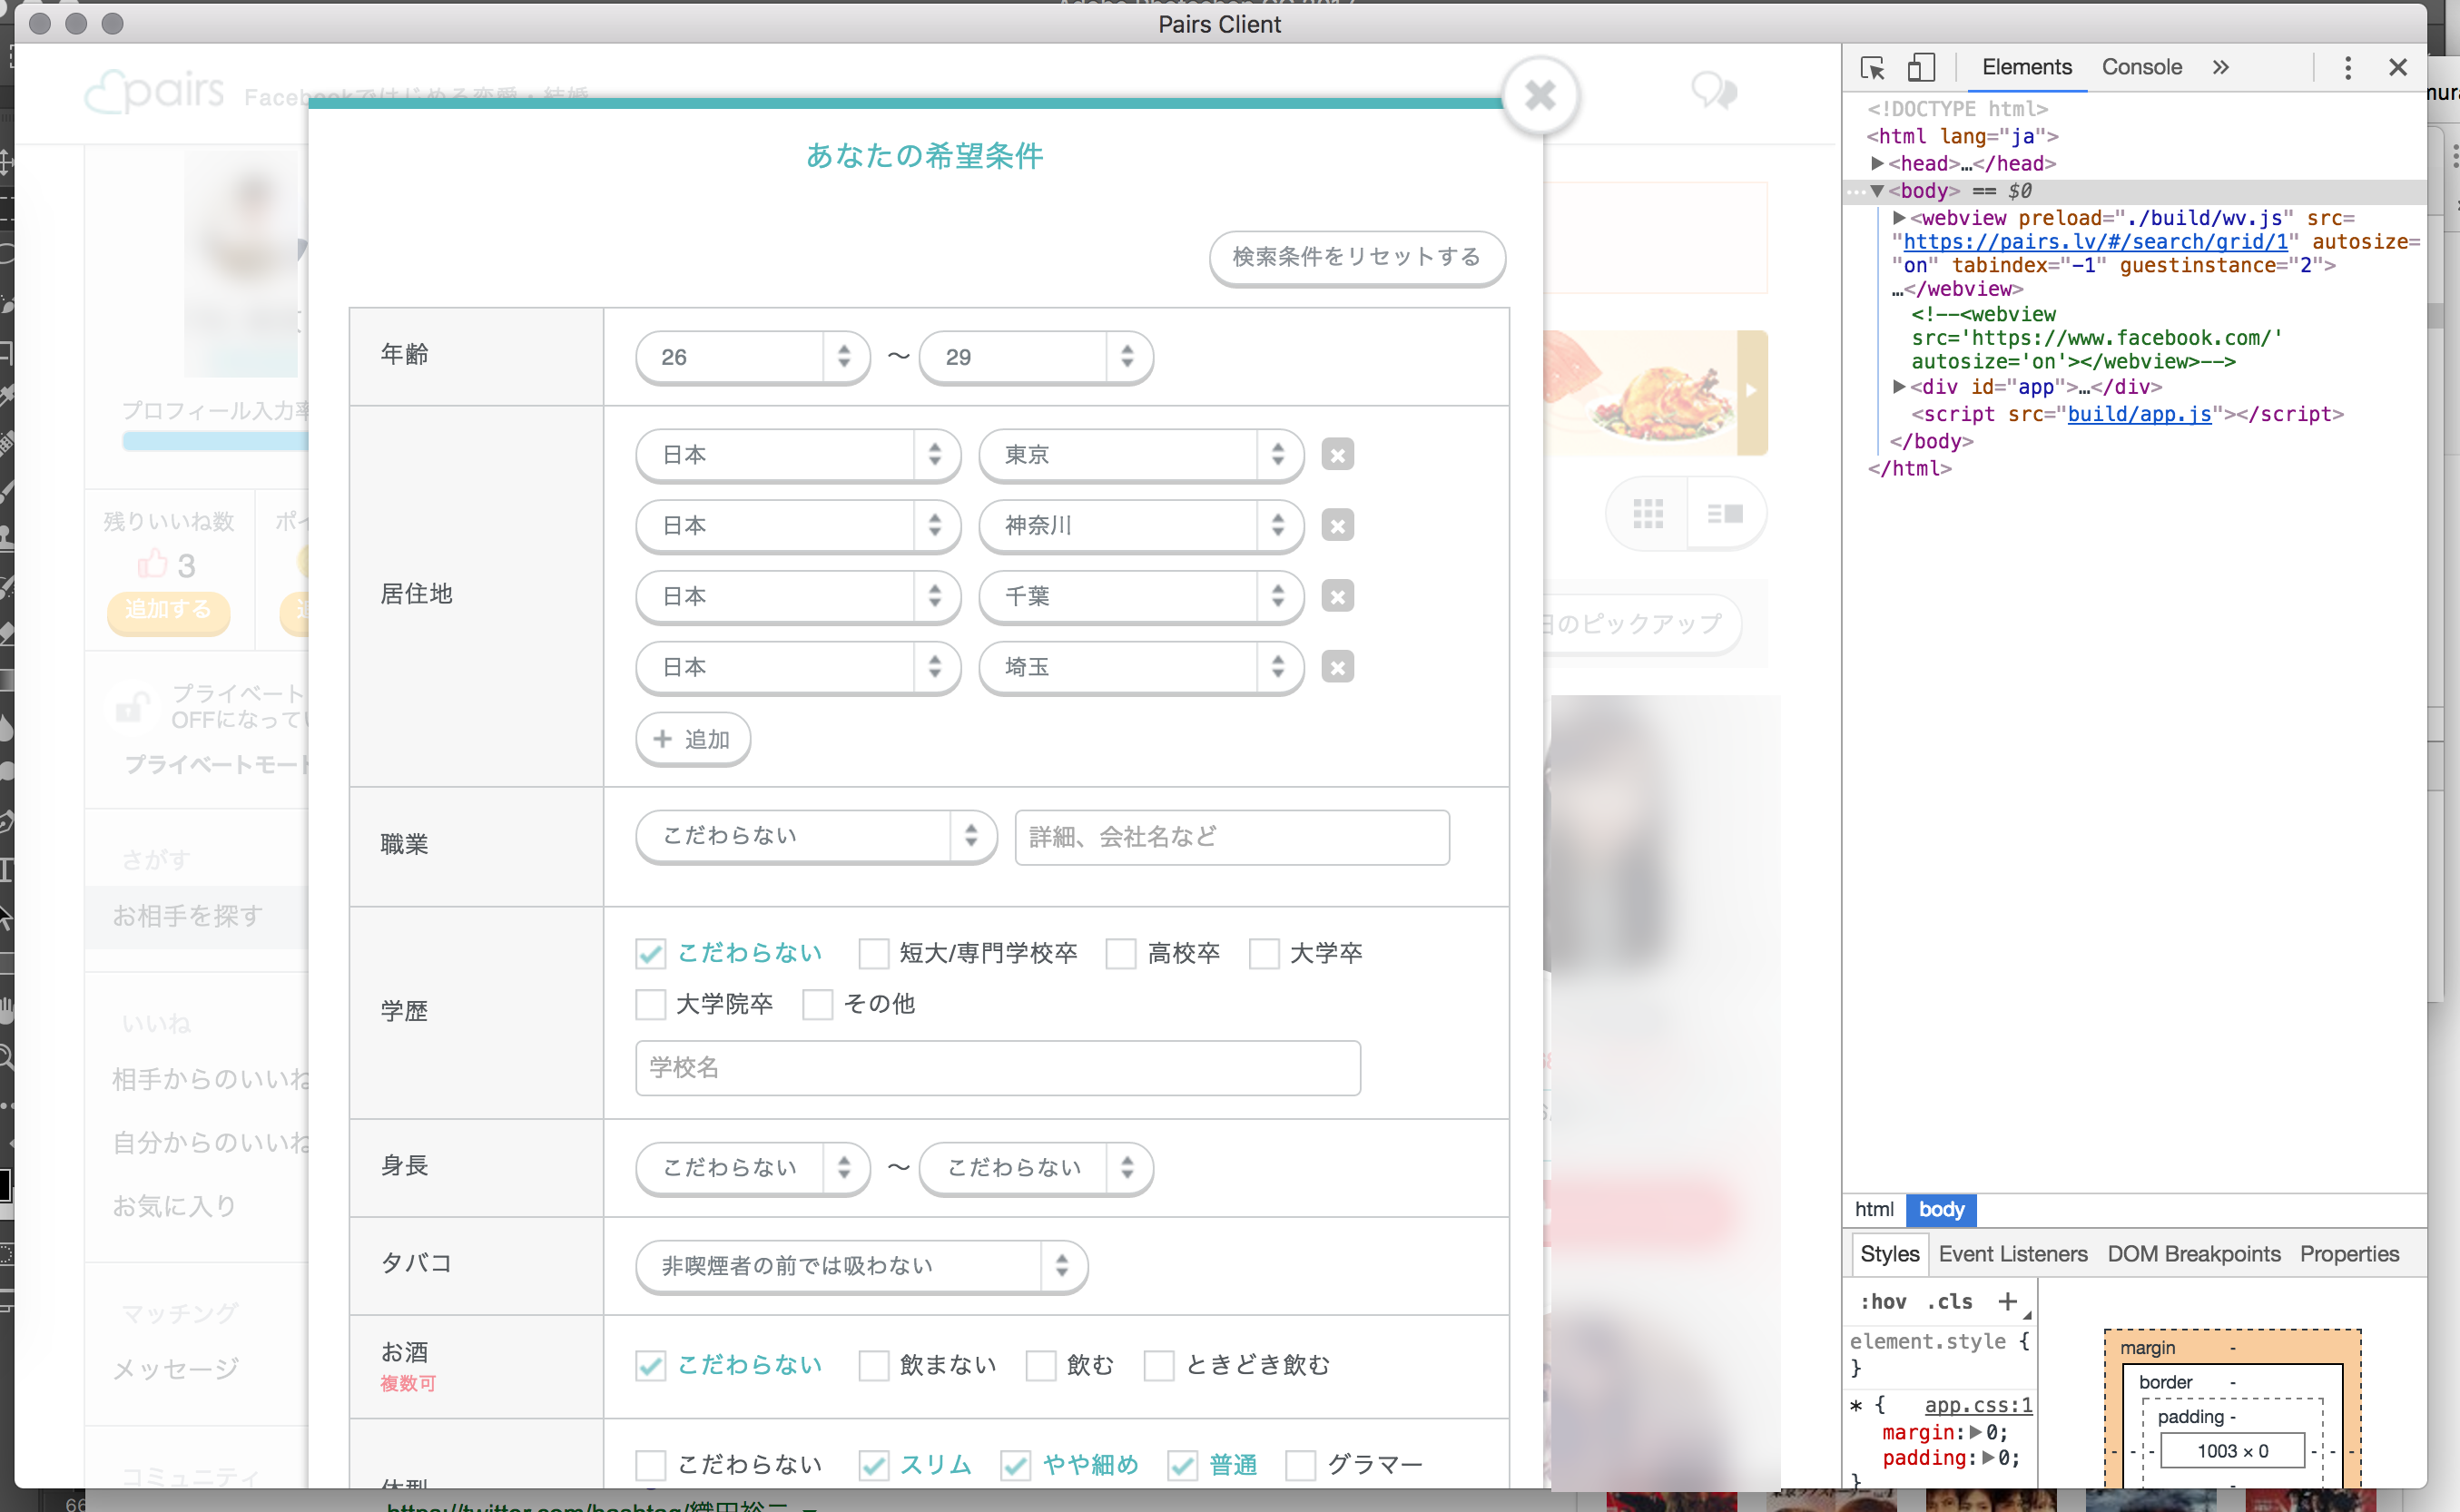Viewport: 2460px width, 1512px height.
Task: Open maximum age dropdown showing 29
Action: (1036, 357)
